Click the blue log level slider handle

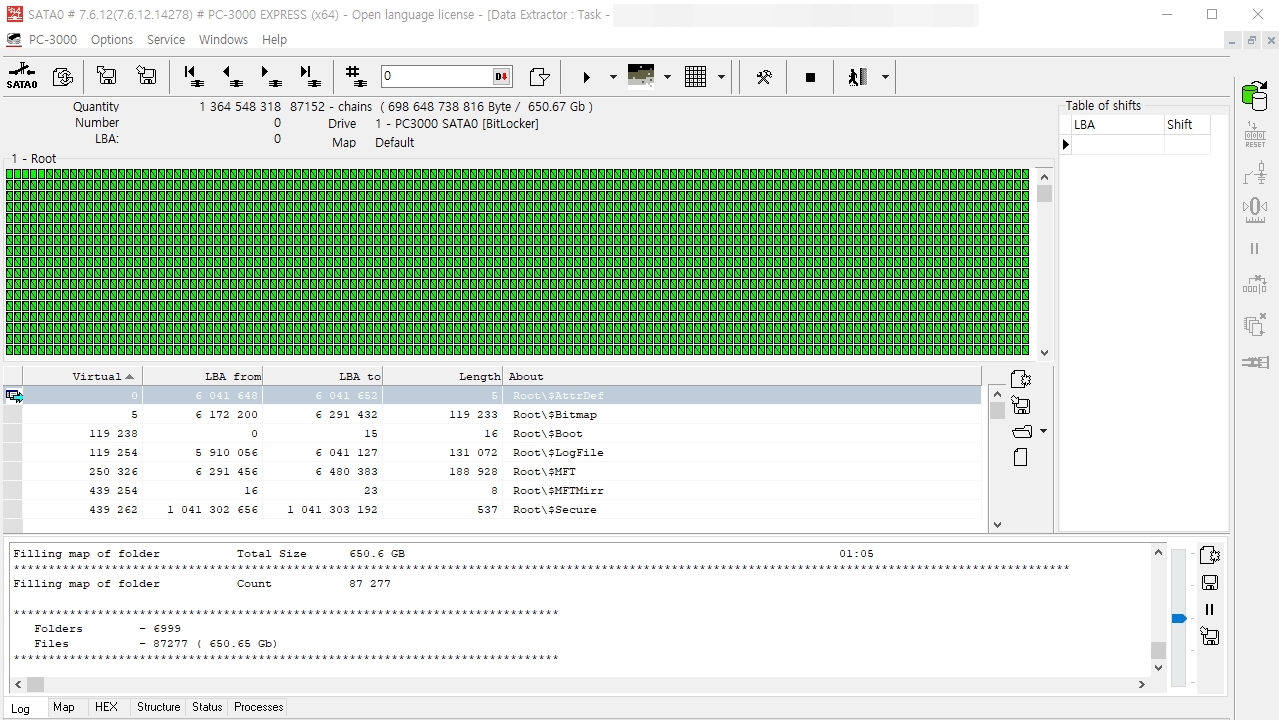coord(1179,619)
